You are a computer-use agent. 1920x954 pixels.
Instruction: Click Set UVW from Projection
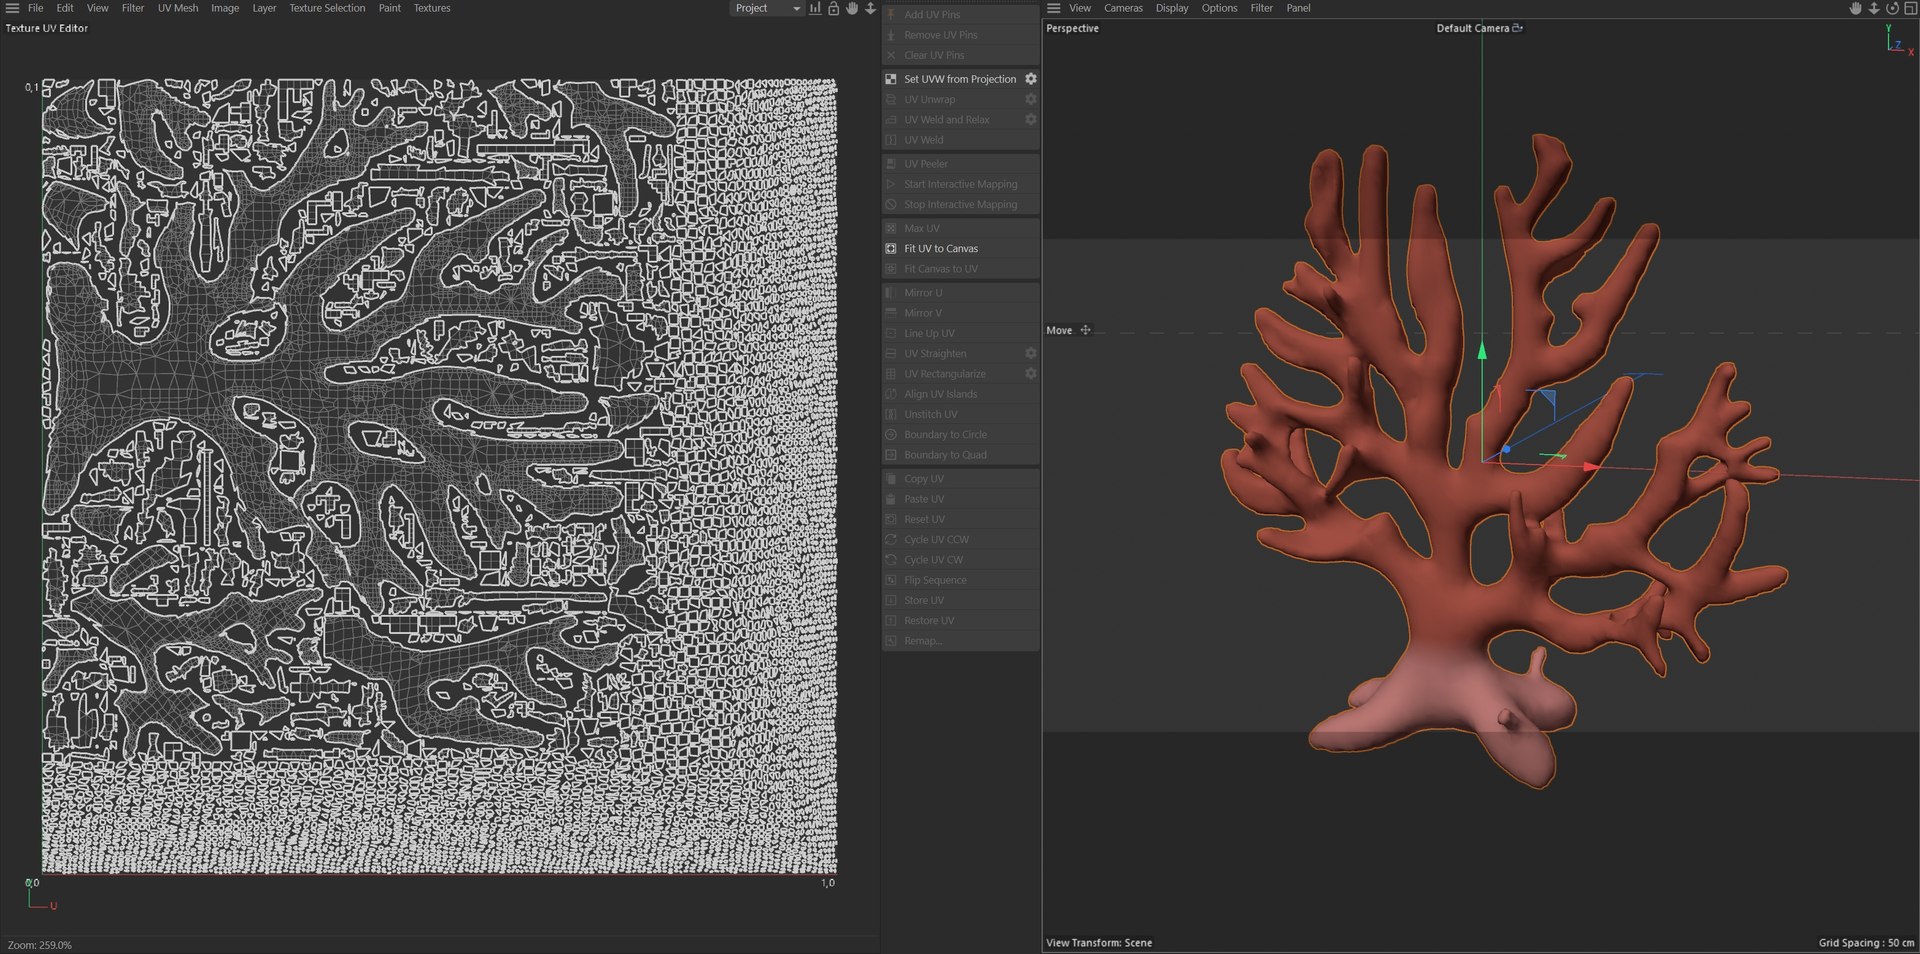click(960, 79)
